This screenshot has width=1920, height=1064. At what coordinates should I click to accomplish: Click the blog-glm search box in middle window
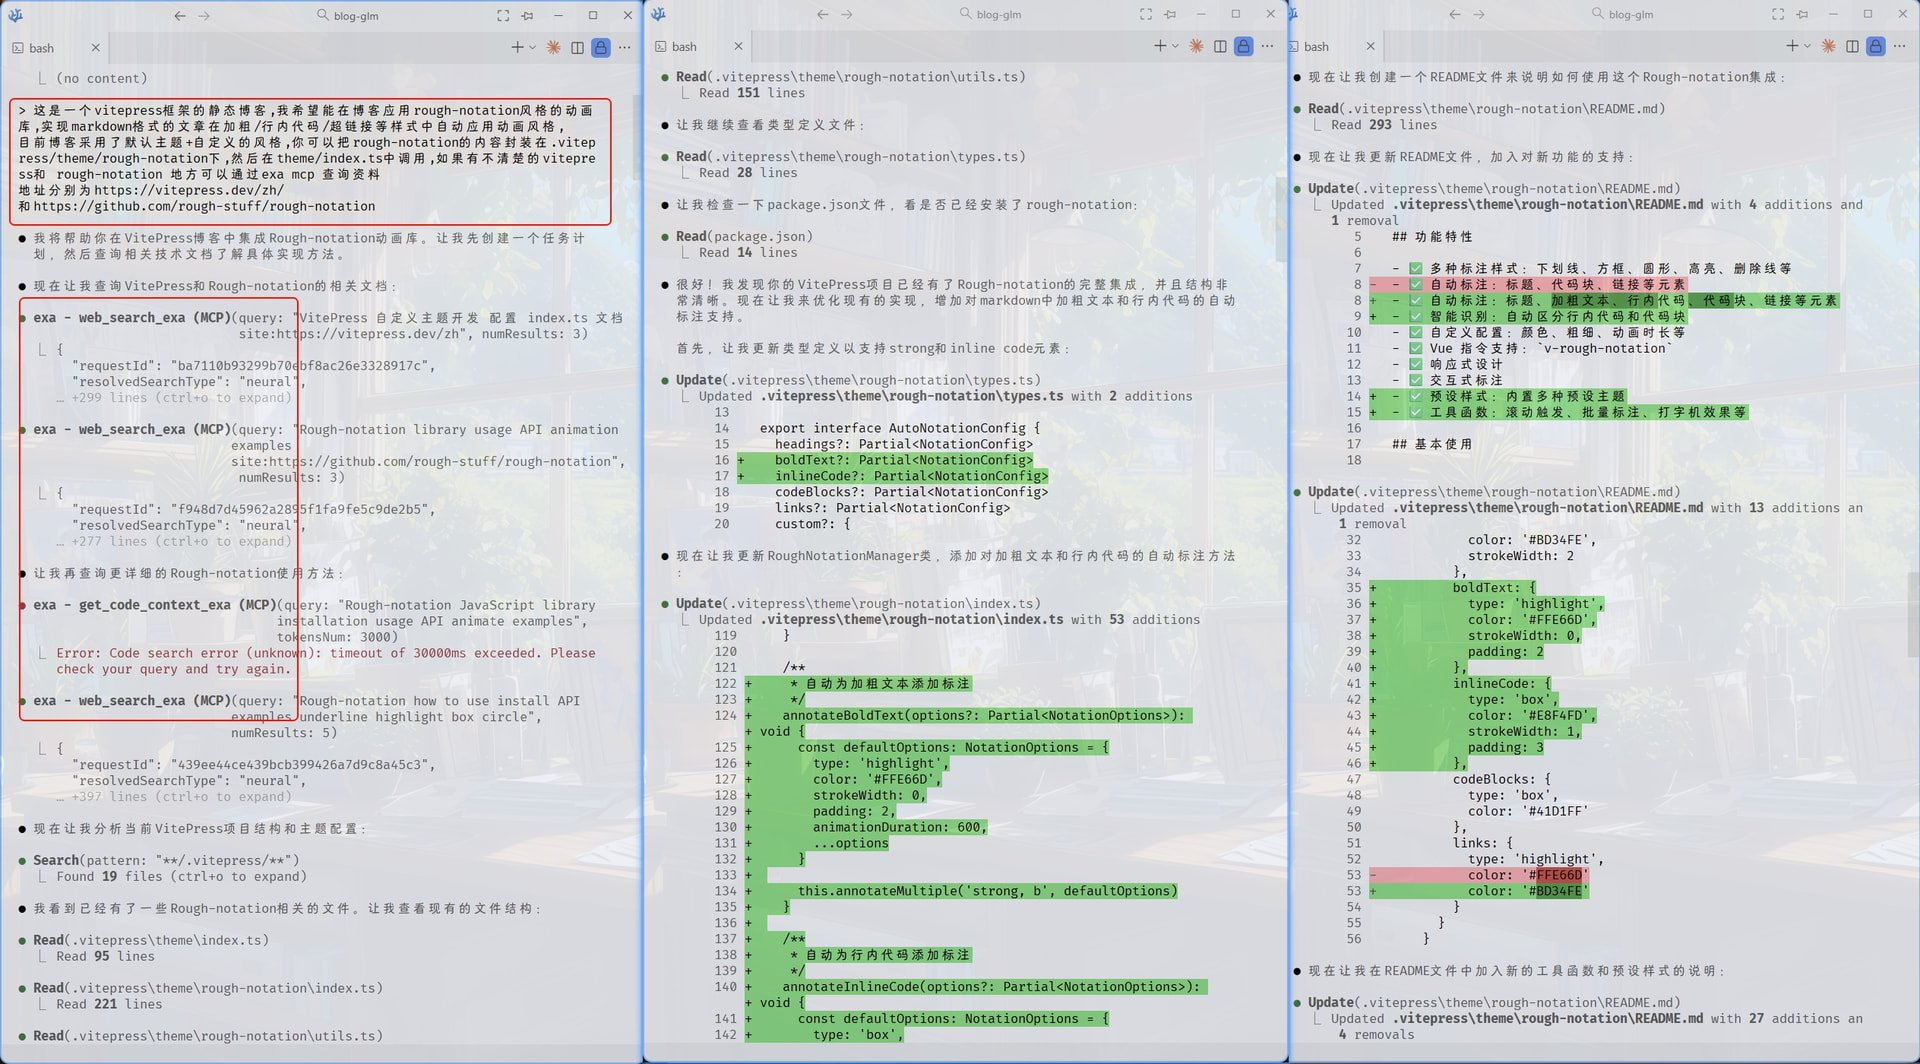tap(991, 14)
